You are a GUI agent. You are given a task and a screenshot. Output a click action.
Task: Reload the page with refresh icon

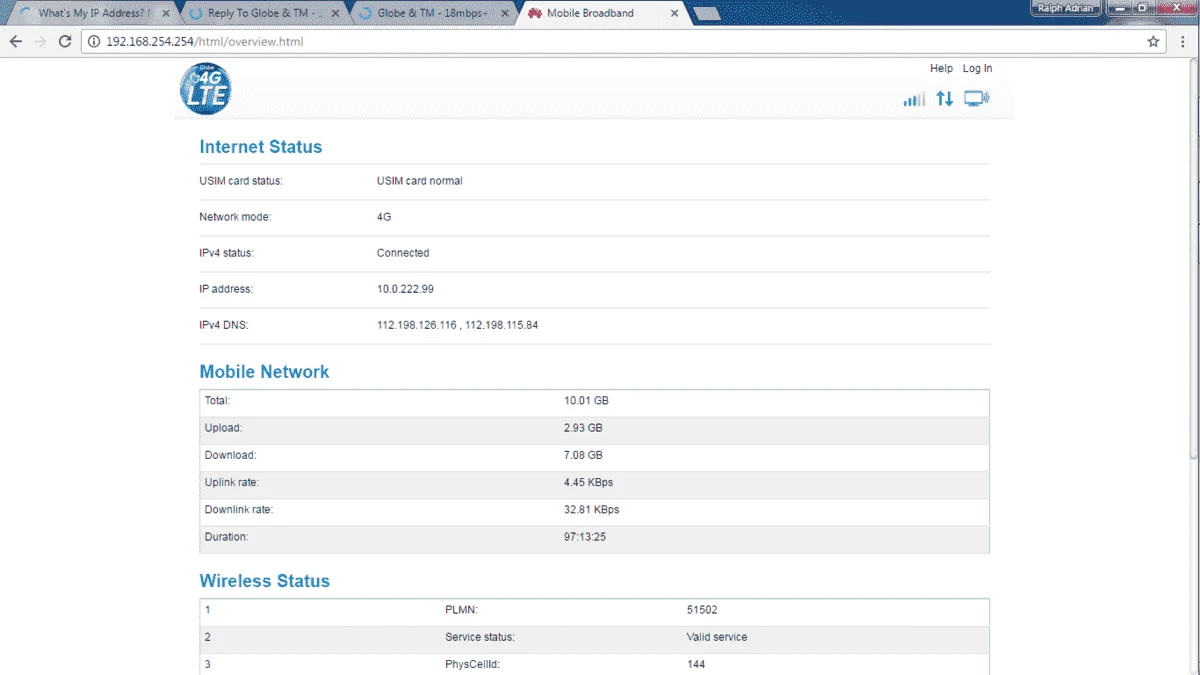point(65,42)
